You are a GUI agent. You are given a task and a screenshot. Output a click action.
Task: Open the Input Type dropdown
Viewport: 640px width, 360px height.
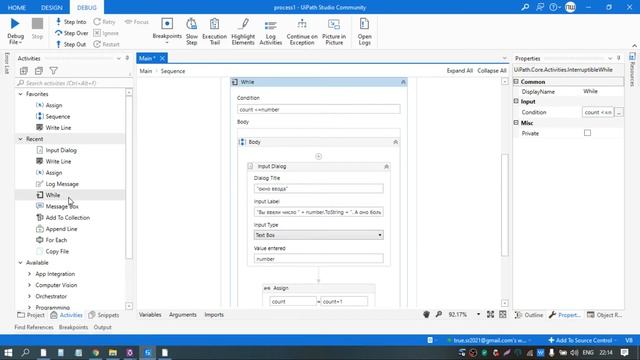(318, 235)
